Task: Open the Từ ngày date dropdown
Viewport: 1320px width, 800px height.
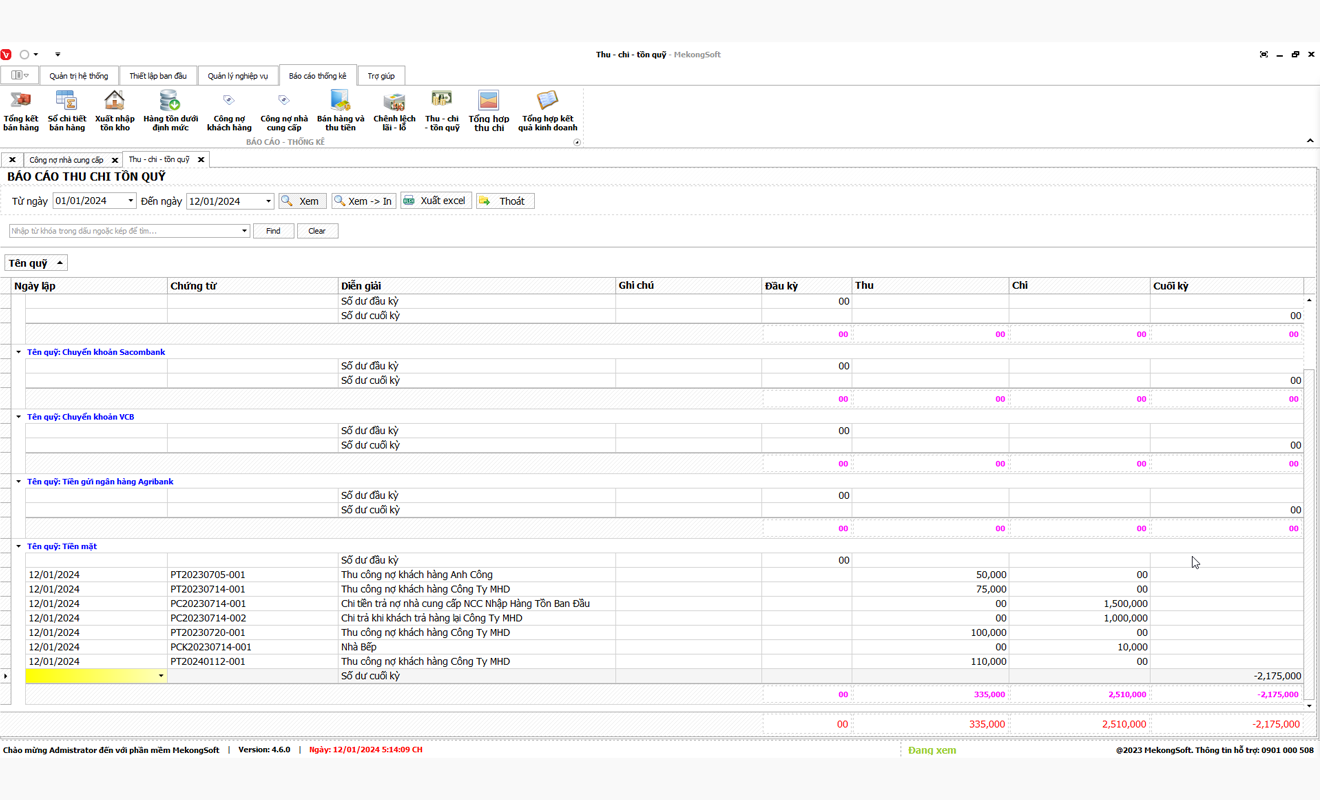Action: pyautogui.click(x=130, y=201)
